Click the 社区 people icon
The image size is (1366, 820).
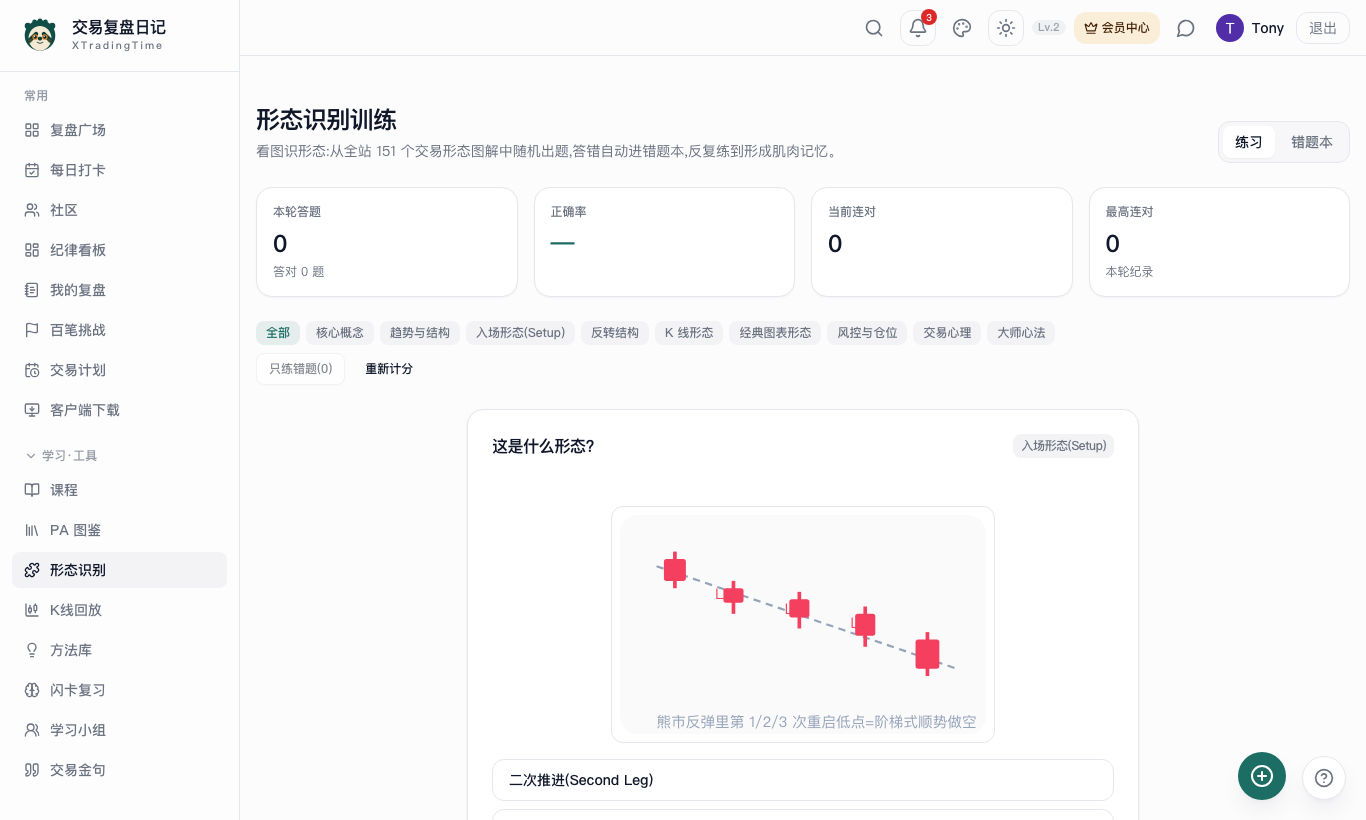tap(32, 210)
